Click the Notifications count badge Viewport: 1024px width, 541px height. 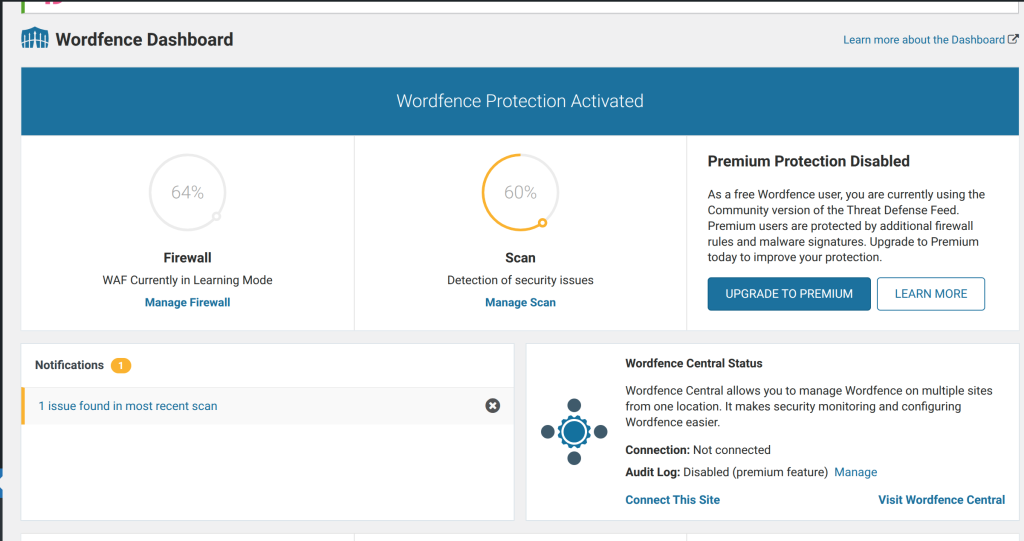pyautogui.click(x=121, y=365)
